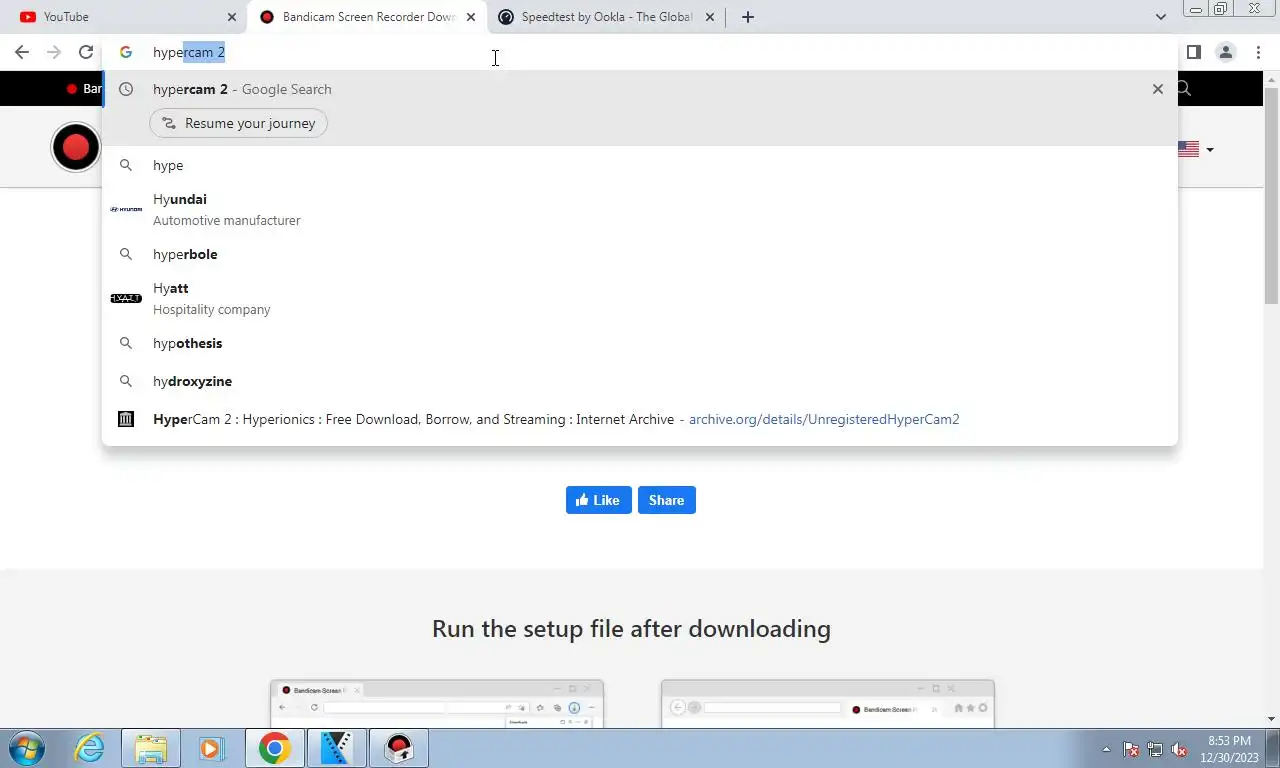Click the muted volume tray icon
1280x768 pixels.
click(1179, 749)
